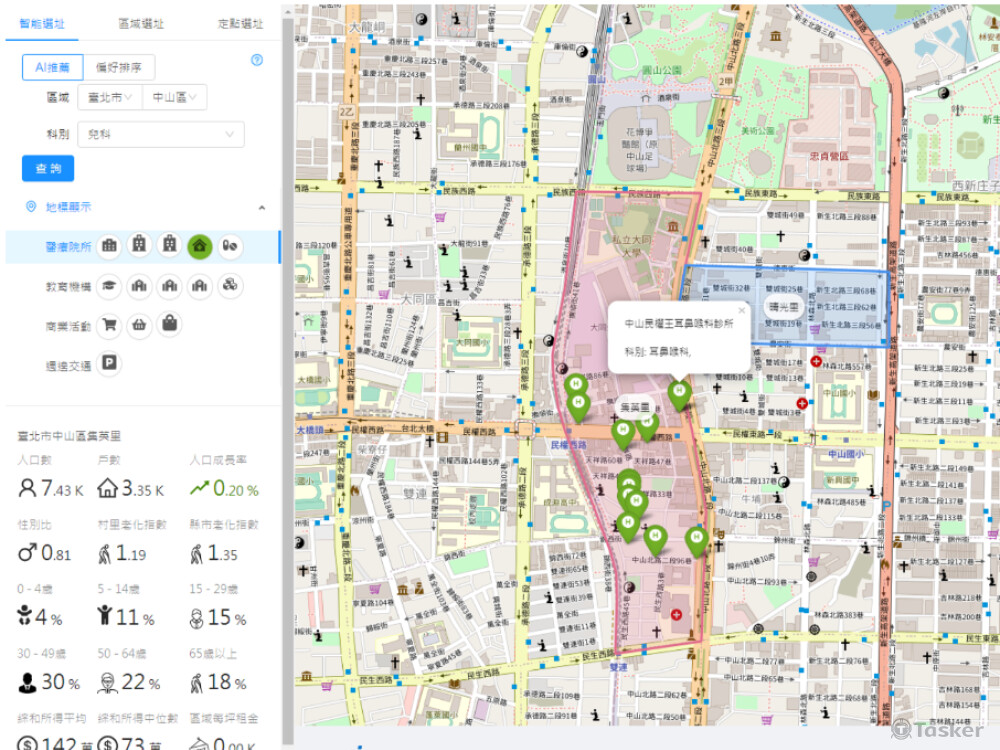
Task: Click the parking P icon in 週邊交通 row
Action: point(109,365)
